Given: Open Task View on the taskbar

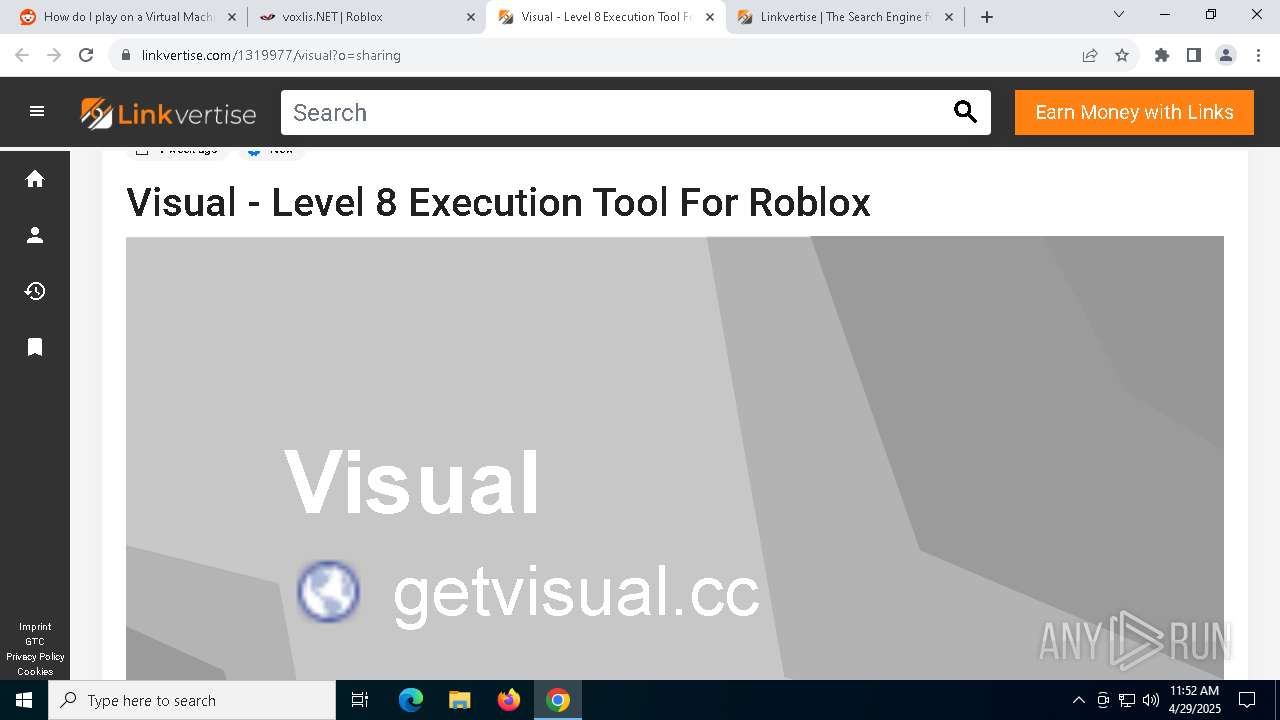Looking at the screenshot, I should [360, 700].
